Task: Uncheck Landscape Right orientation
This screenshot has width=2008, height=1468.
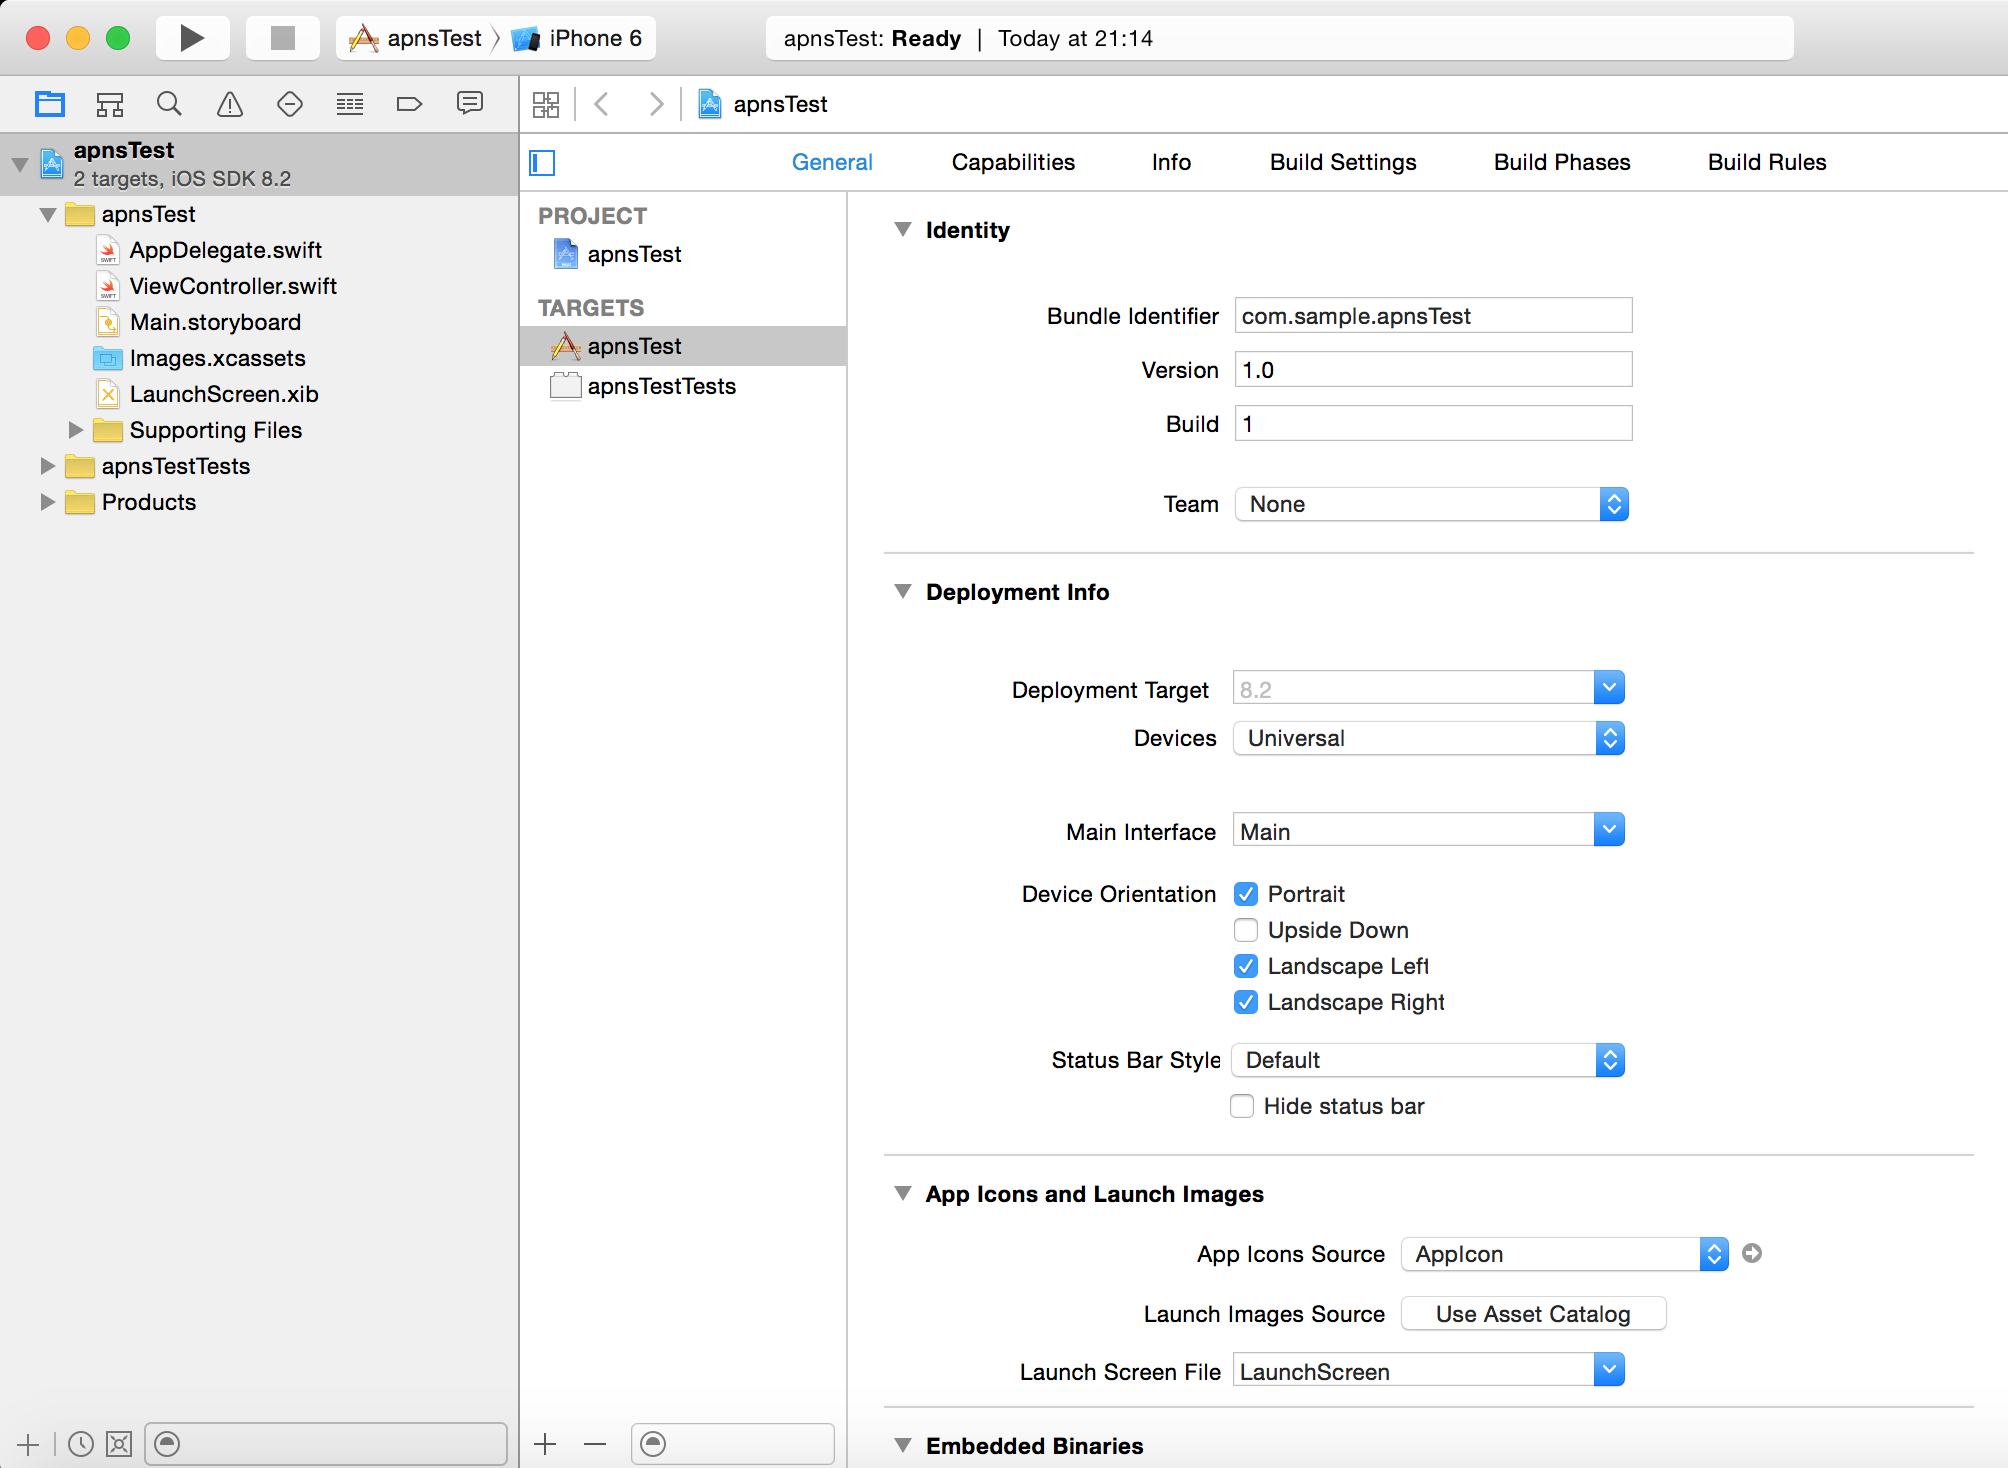Action: click(1246, 1002)
